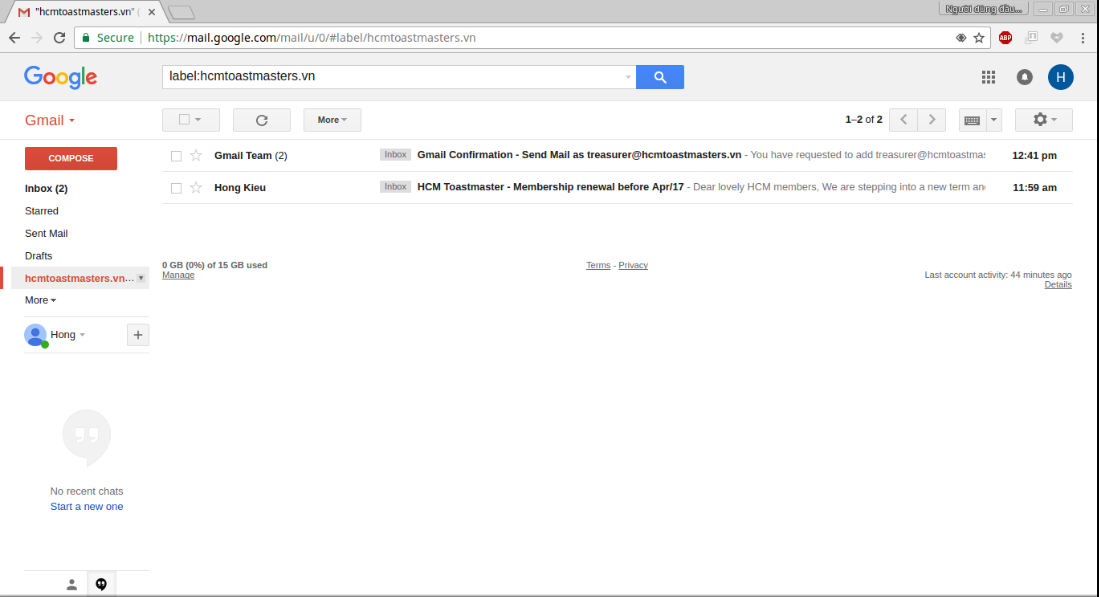This screenshot has height=597, width=1099.
Task: Open the account avatar labeled H
Action: point(1060,77)
